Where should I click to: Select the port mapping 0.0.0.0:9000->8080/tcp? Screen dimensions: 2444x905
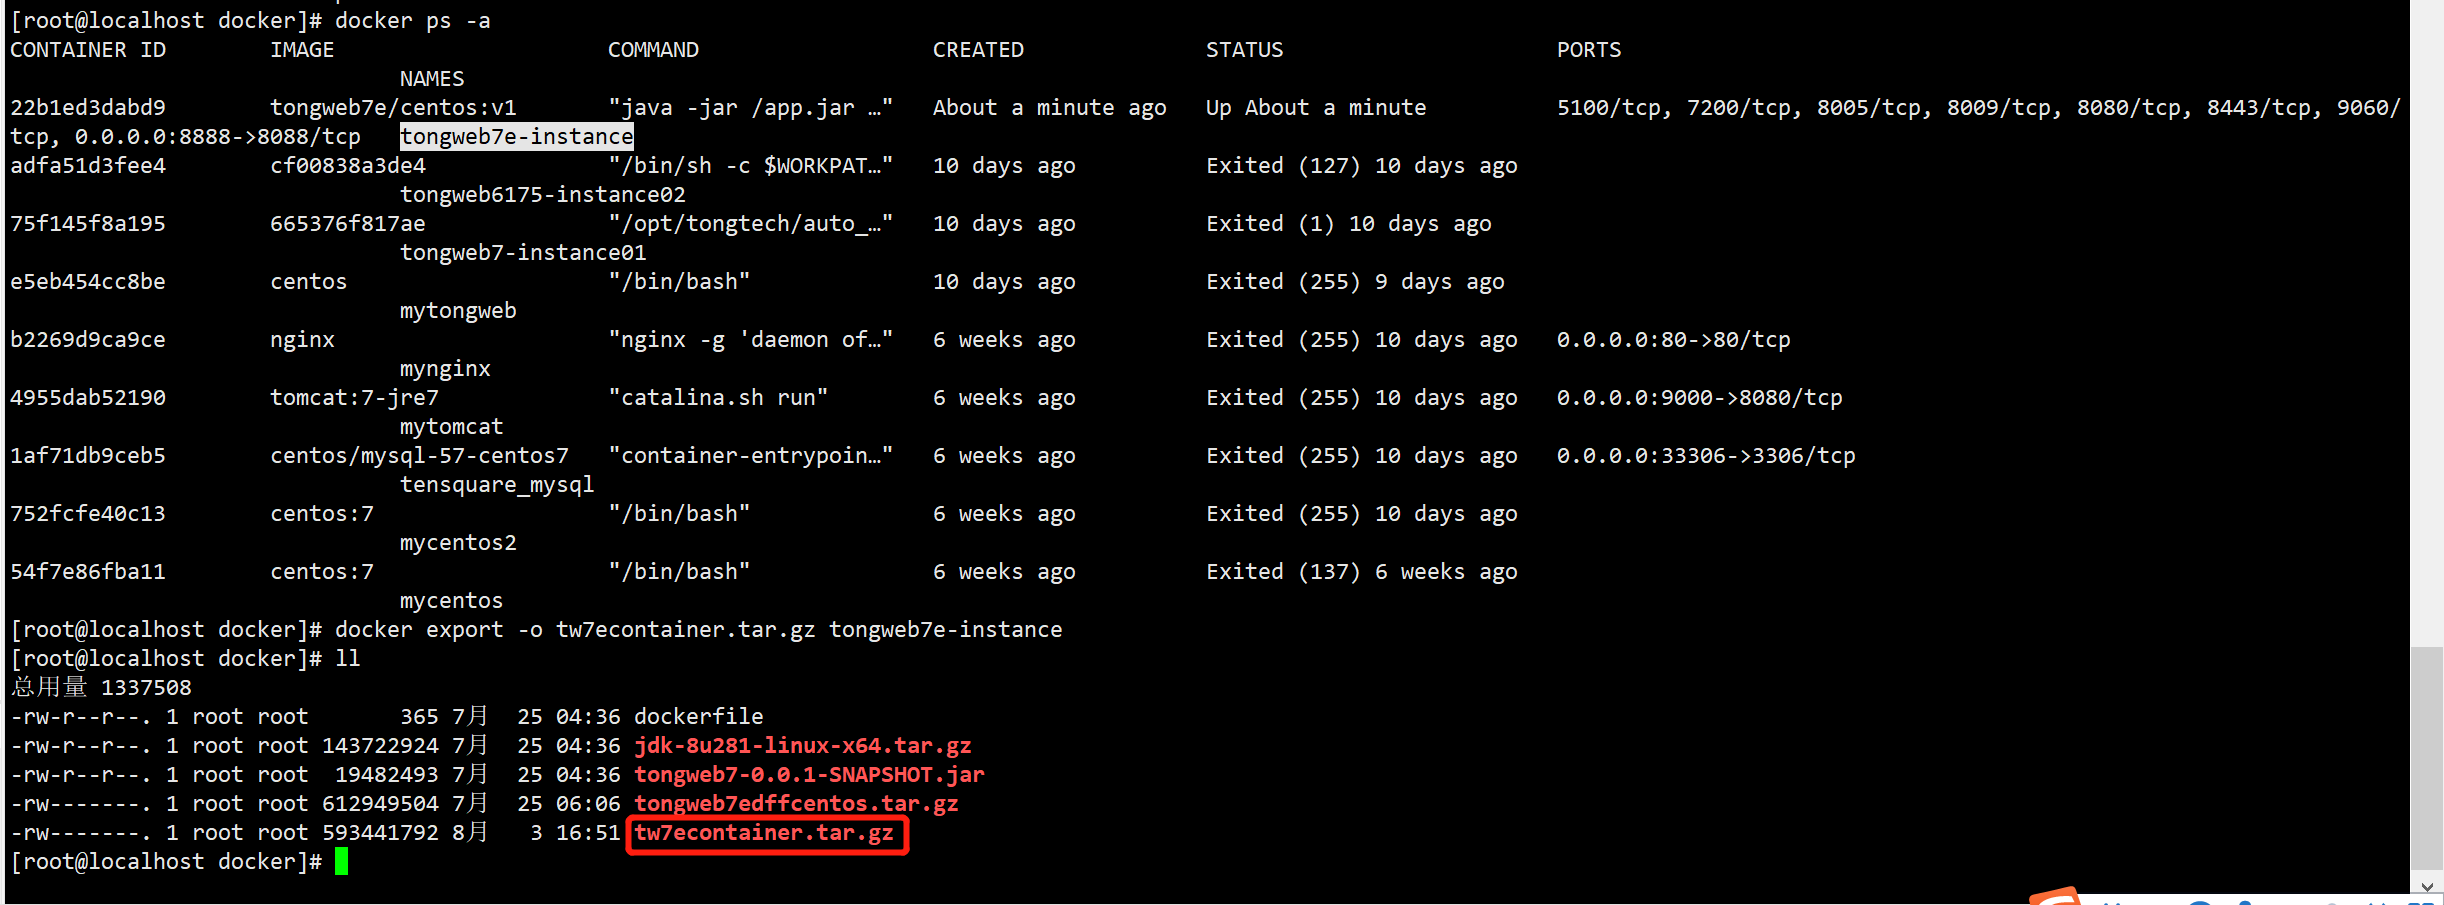(1699, 397)
